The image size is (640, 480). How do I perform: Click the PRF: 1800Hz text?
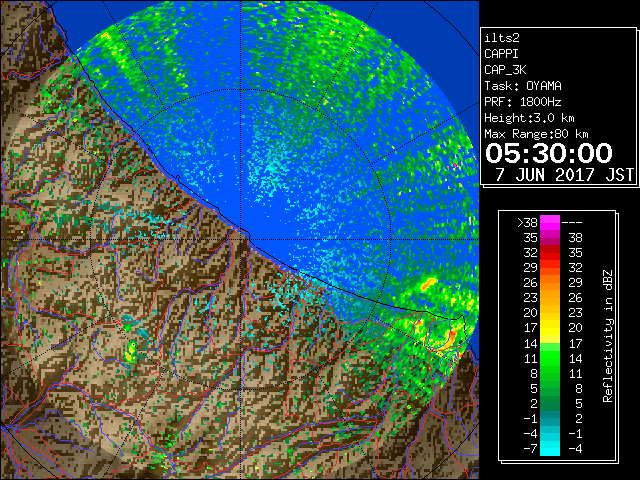[523, 102]
